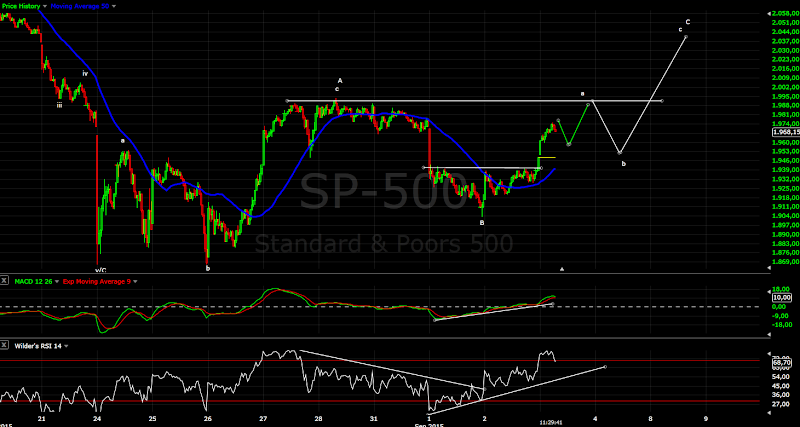Select the end handle of projected wave C line
The image size is (800, 427).
tap(686, 37)
